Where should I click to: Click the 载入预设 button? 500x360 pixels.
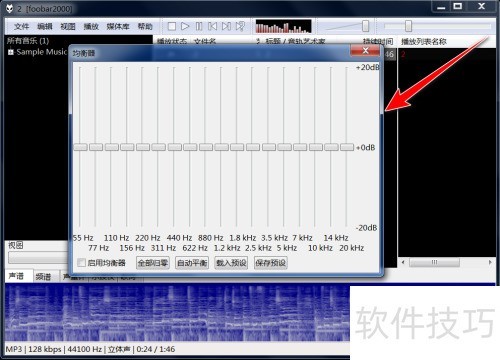point(231,263)
